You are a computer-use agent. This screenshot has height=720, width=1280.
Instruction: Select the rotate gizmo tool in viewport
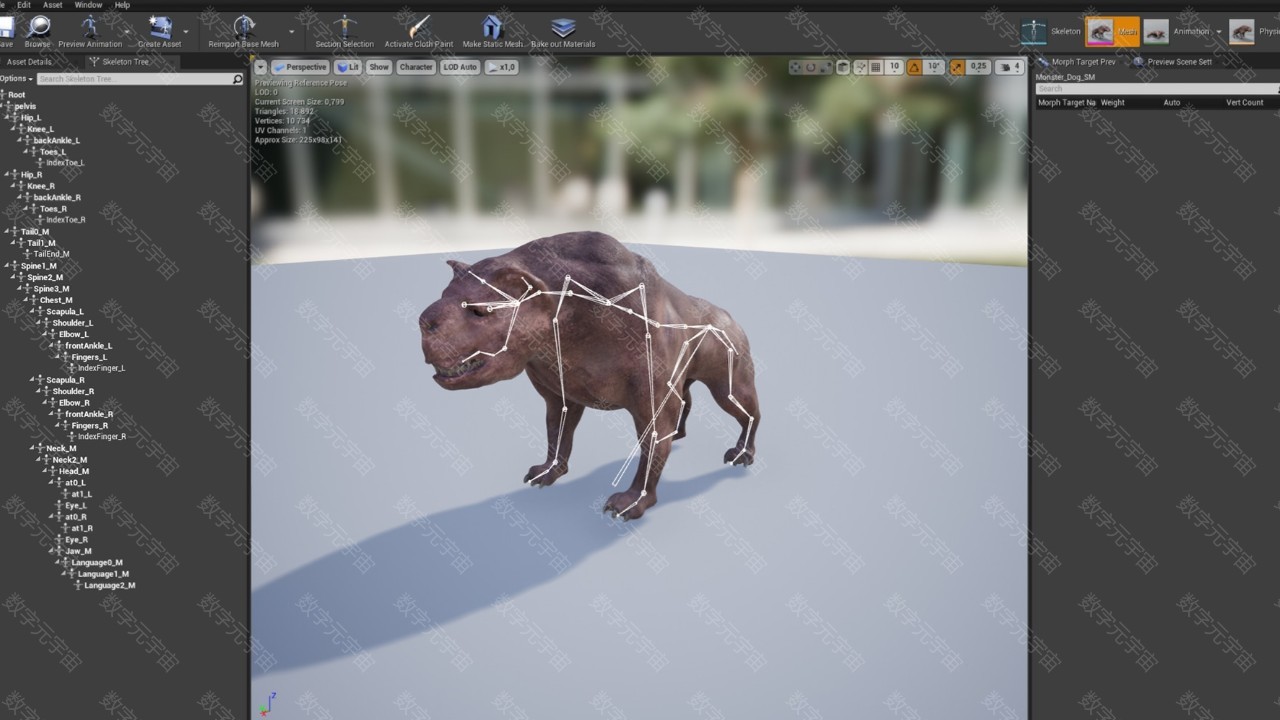(811, 67)
